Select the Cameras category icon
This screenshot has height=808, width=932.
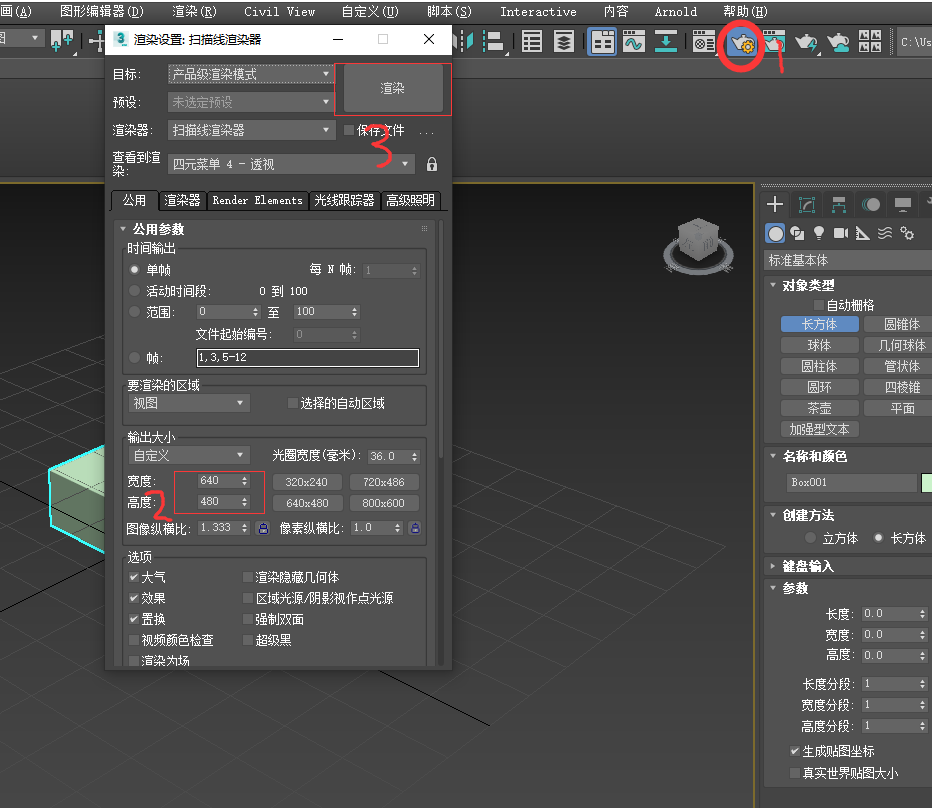click(842, 233)
